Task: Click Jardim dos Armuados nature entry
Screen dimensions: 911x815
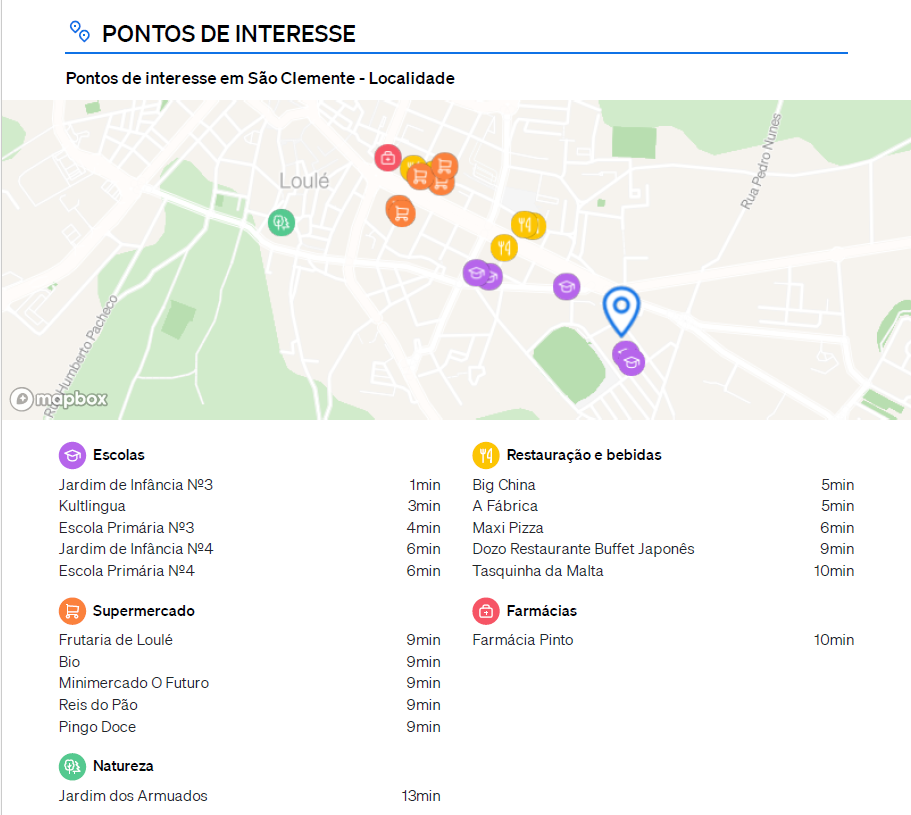Action: pyautogui.click(x=133, y=796)
